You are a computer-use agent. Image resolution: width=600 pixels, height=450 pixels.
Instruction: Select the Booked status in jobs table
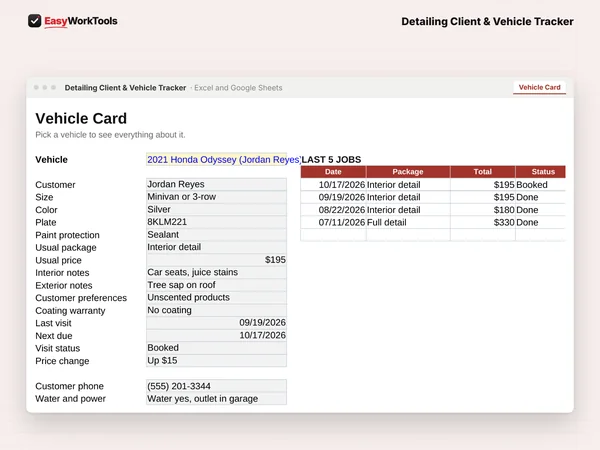click(540, 185)
